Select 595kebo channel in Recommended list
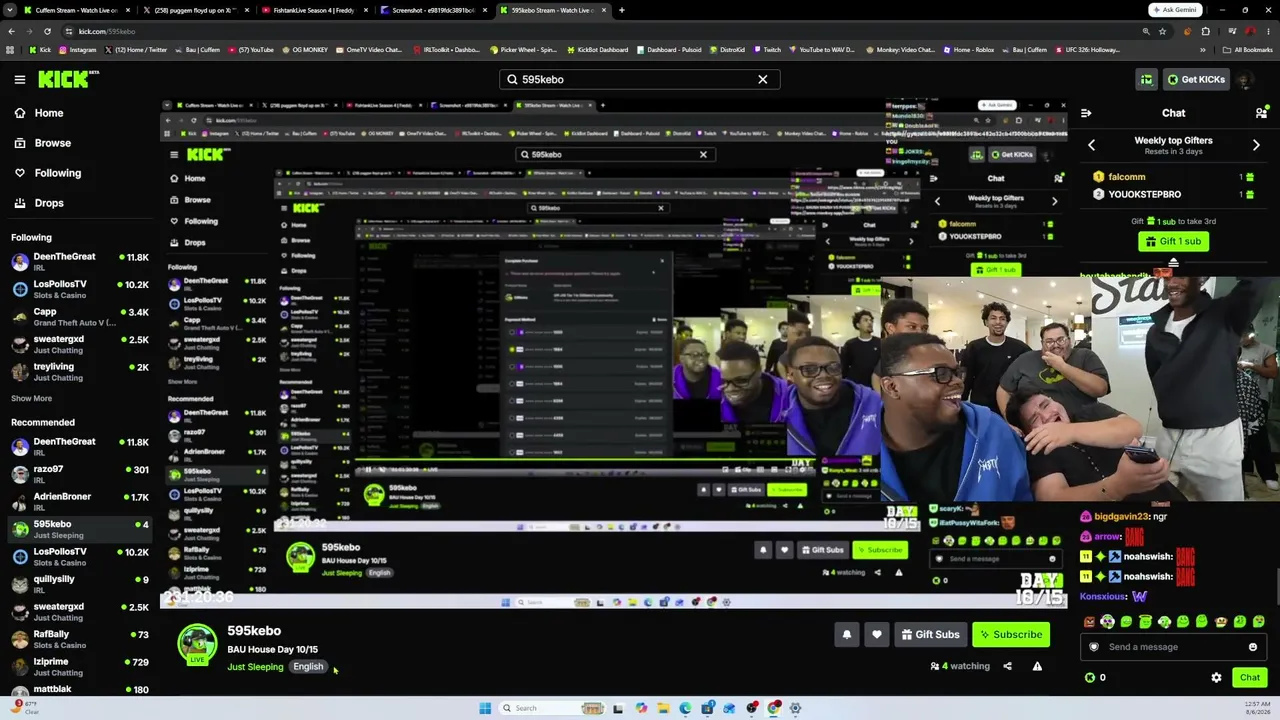1280x720 pixels. click(x=78, y=529)
